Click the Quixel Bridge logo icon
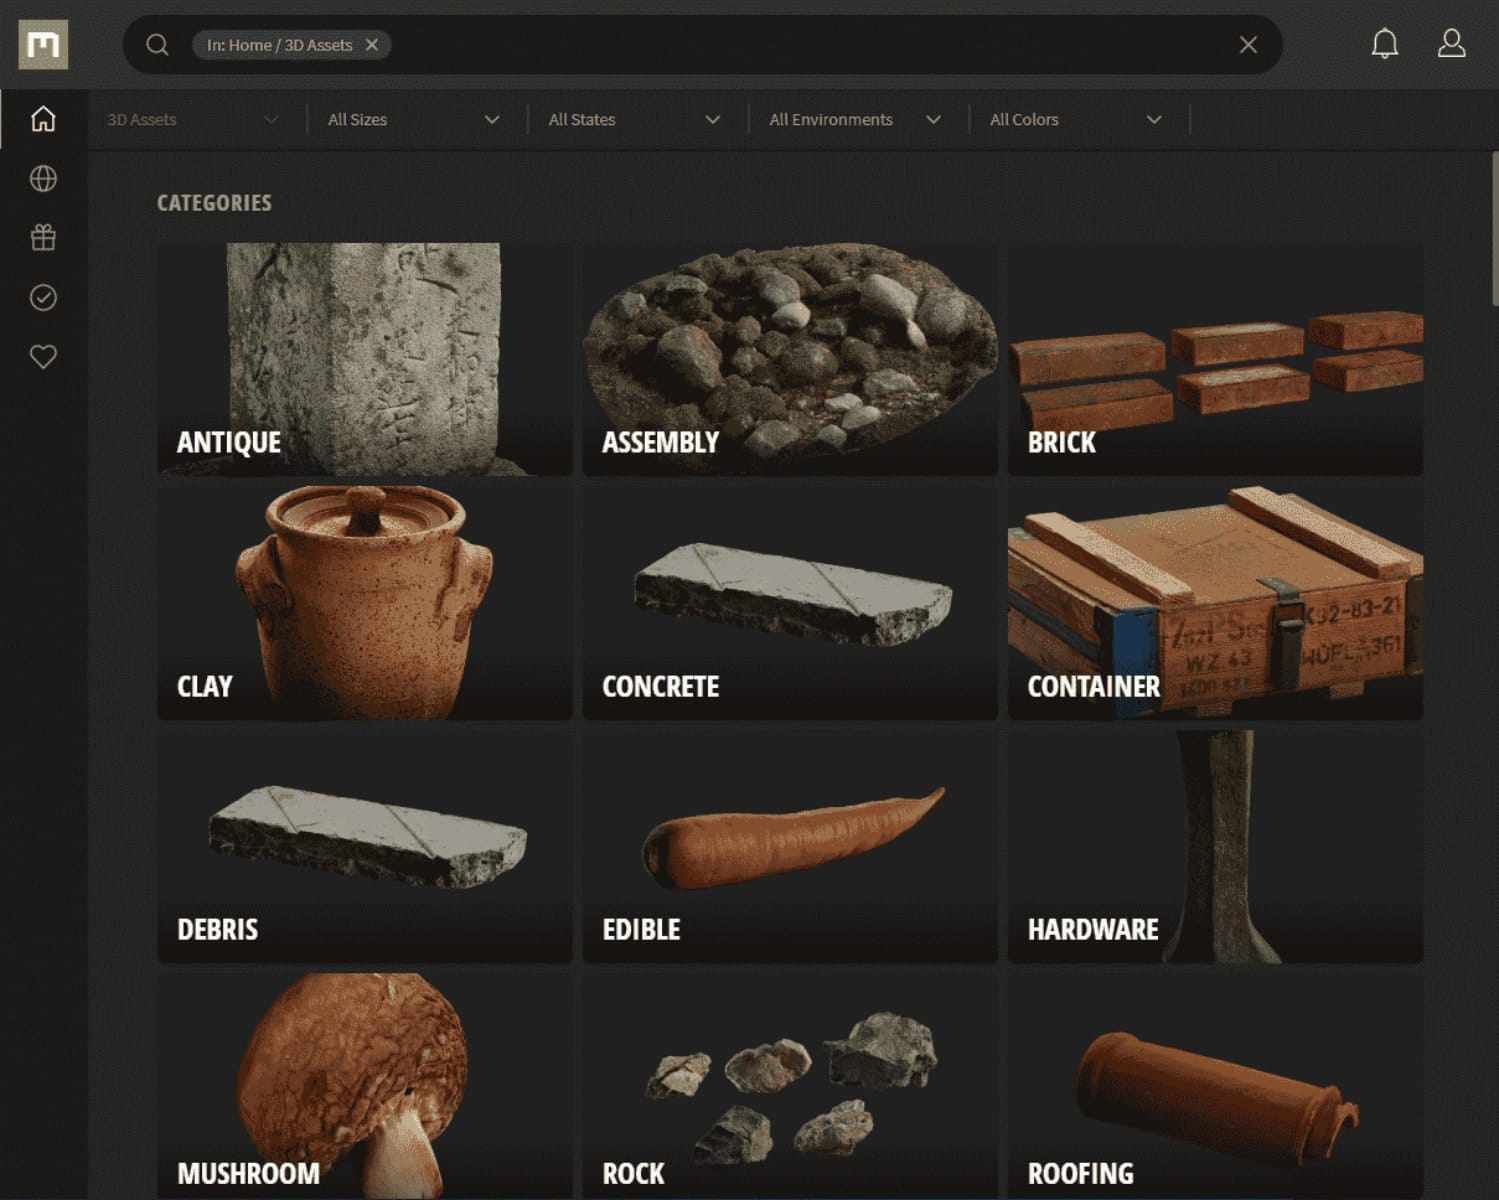 click(x=43, y=45)
